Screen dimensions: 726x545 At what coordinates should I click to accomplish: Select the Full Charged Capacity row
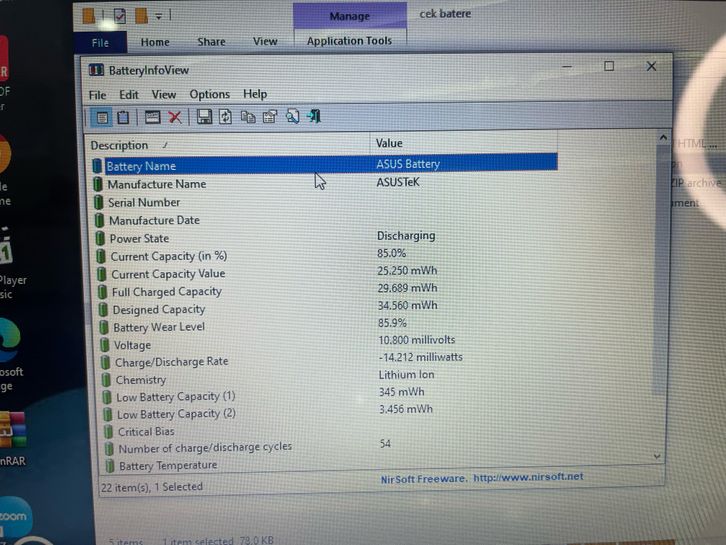click(328, 291)
